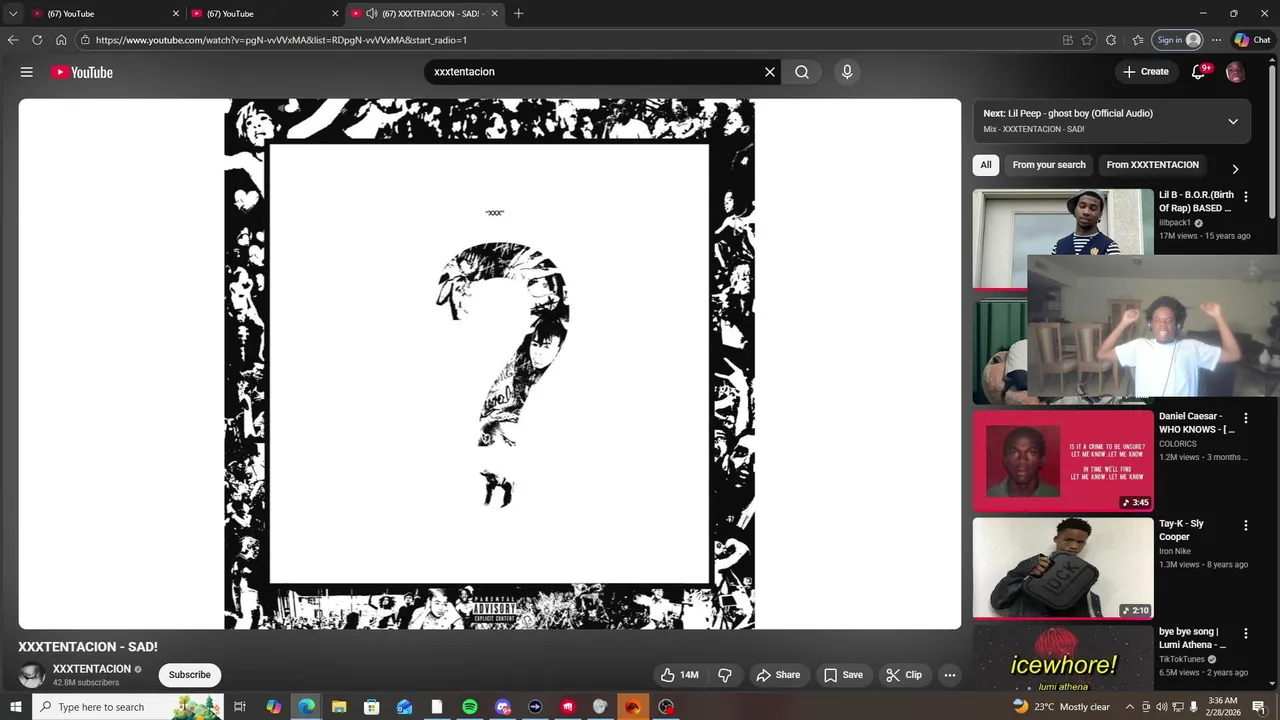Open options for Tay-K Sly Cooper video
The width and height of the screenshot is (1280, 720).
click(x=1246, y=525)
